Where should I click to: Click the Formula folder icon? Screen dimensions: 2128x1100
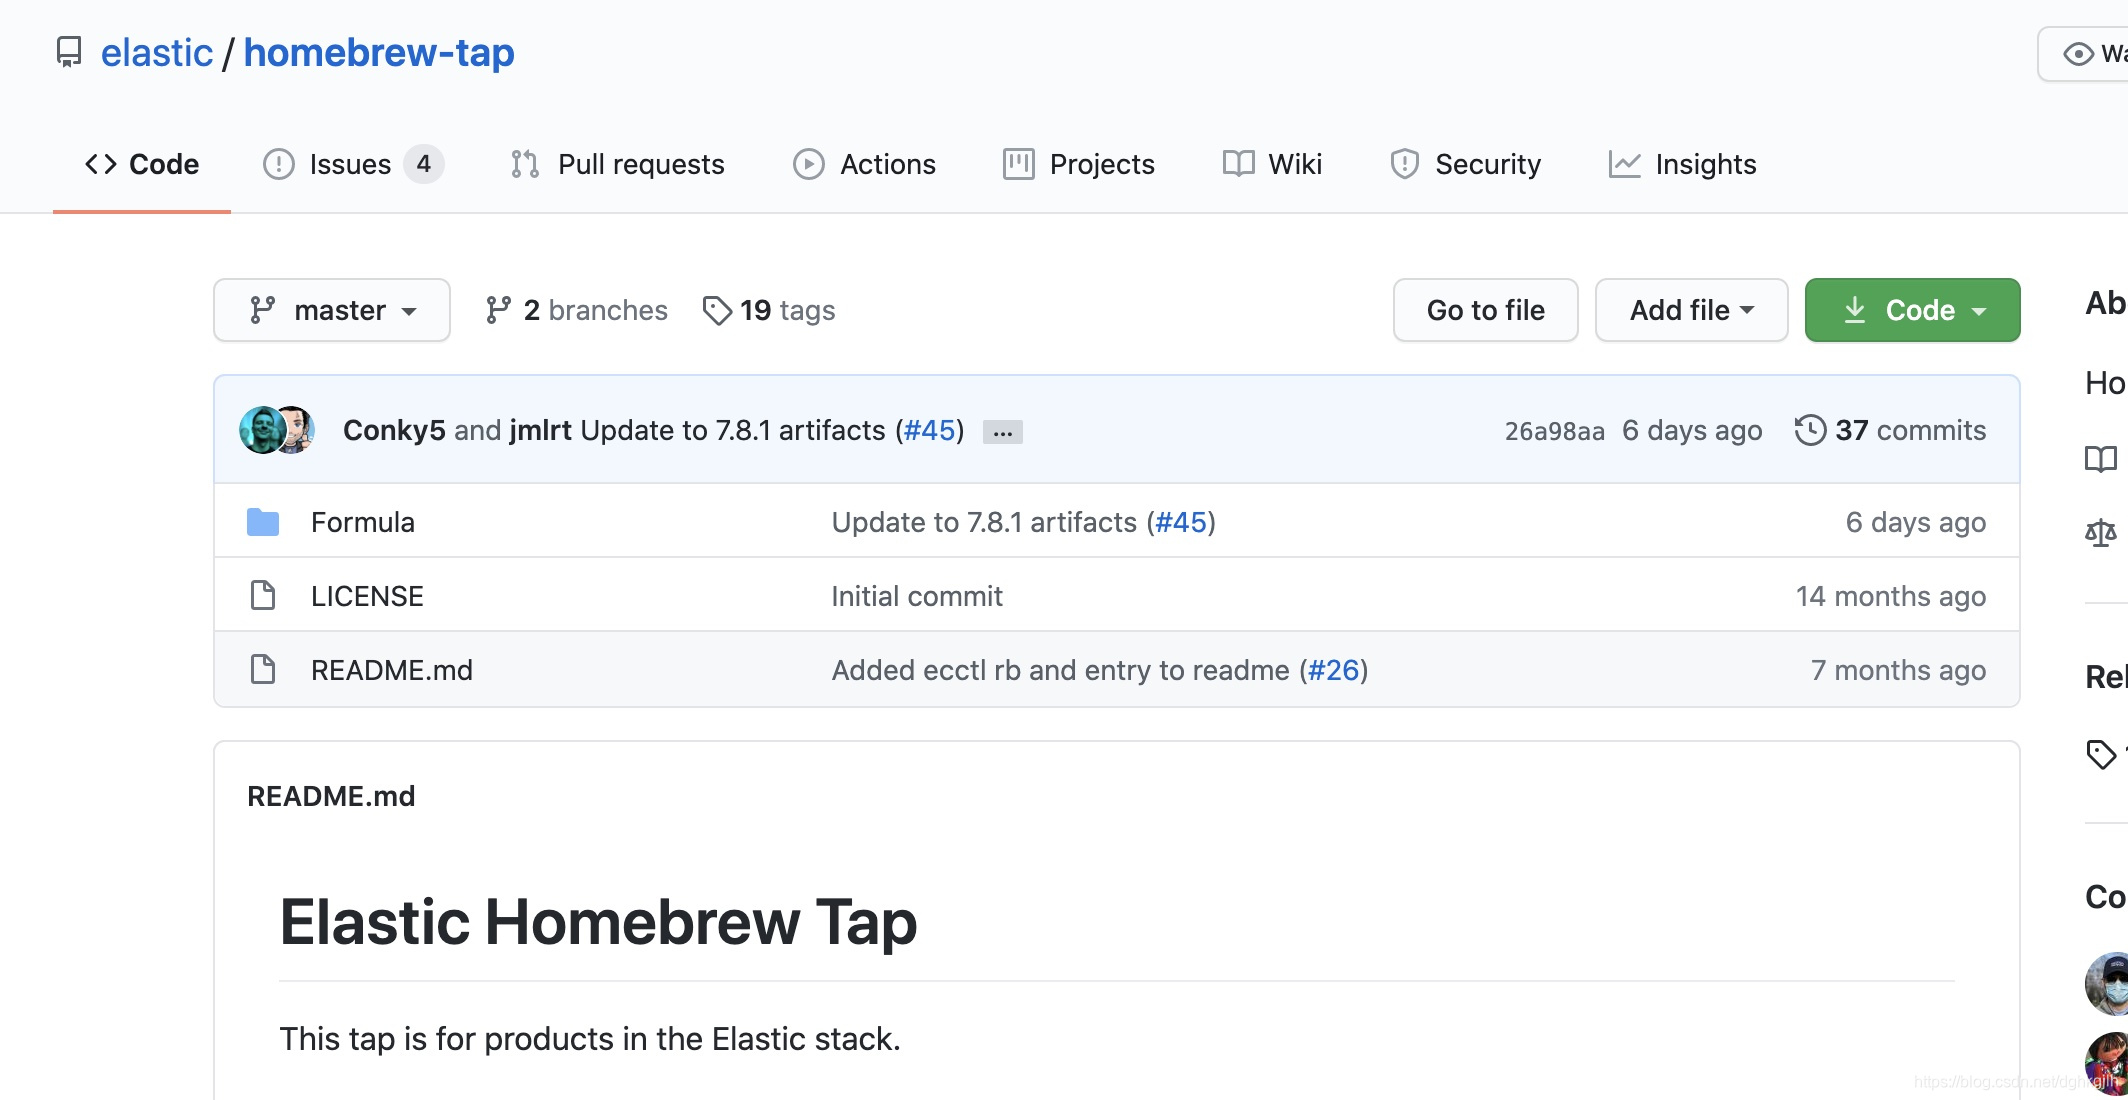click(263, 522)
